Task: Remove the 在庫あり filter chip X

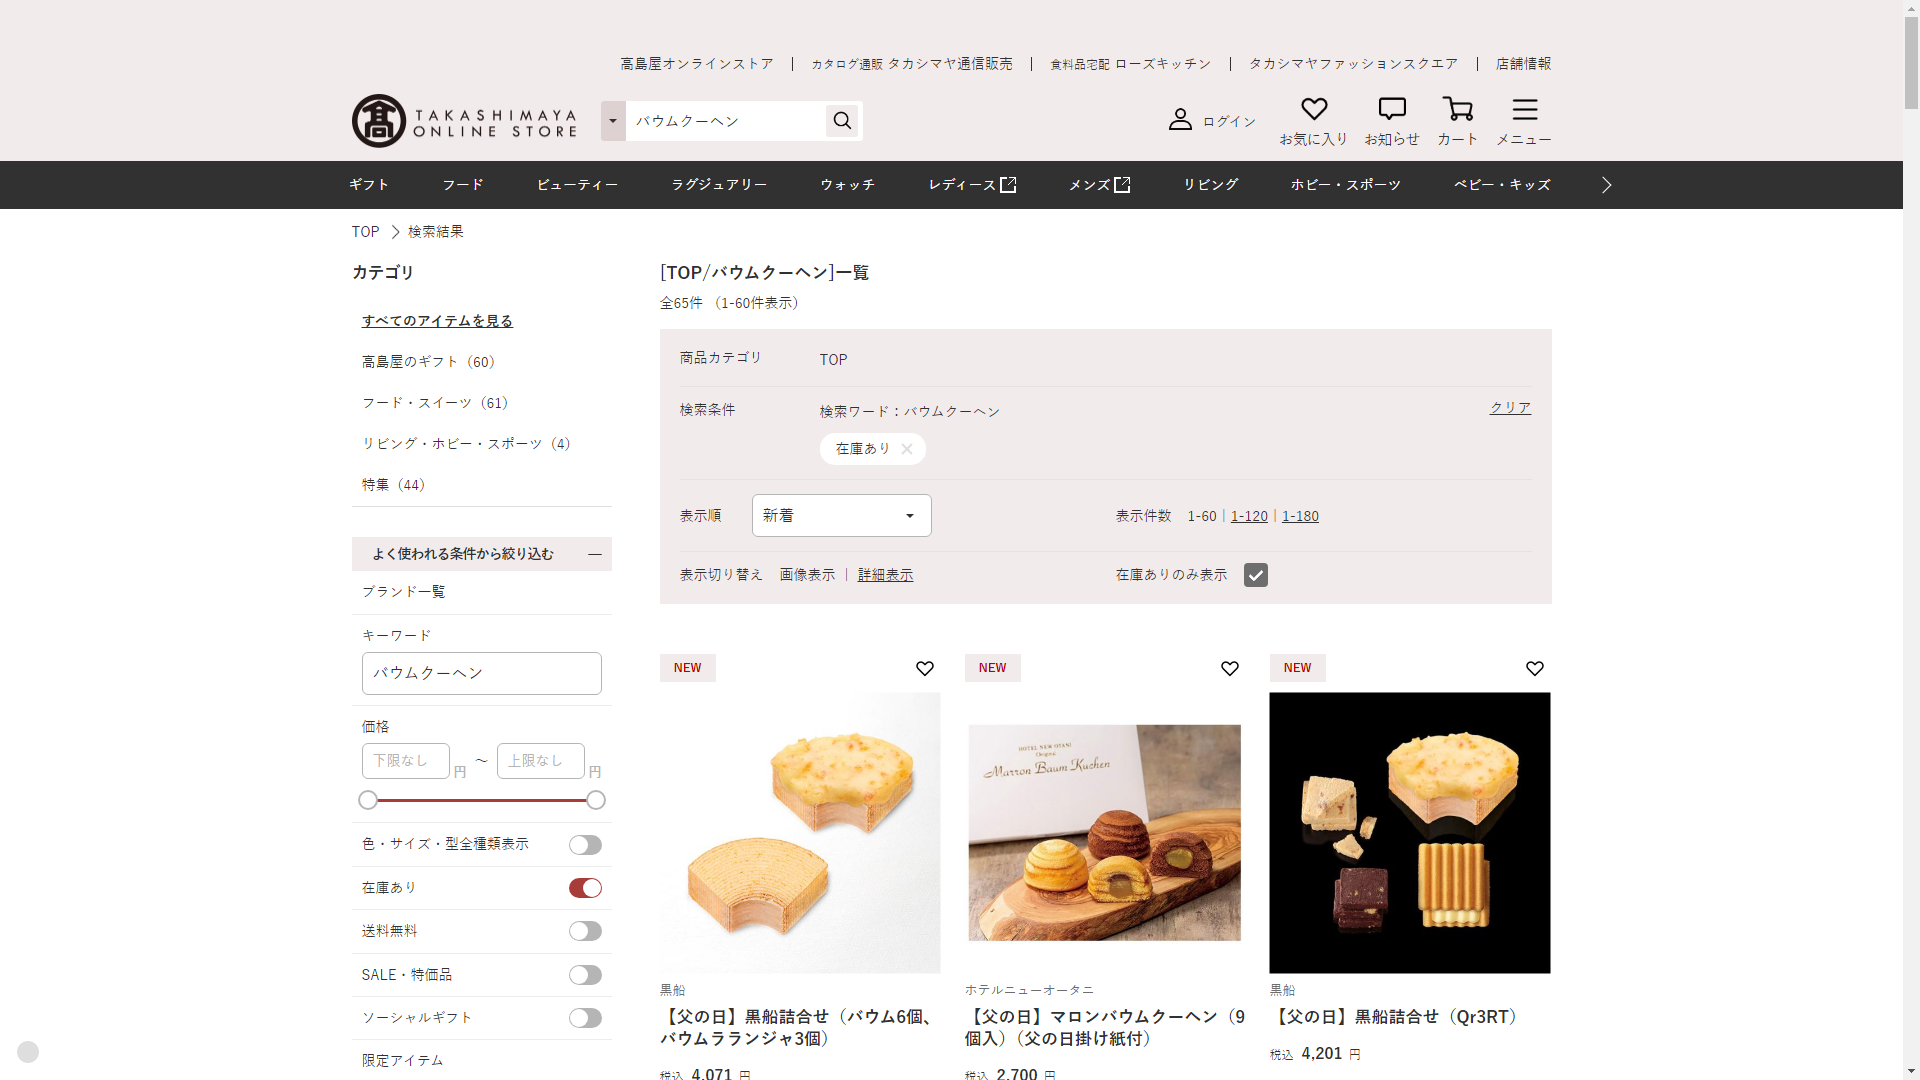Action: click(x=906, y=449)
